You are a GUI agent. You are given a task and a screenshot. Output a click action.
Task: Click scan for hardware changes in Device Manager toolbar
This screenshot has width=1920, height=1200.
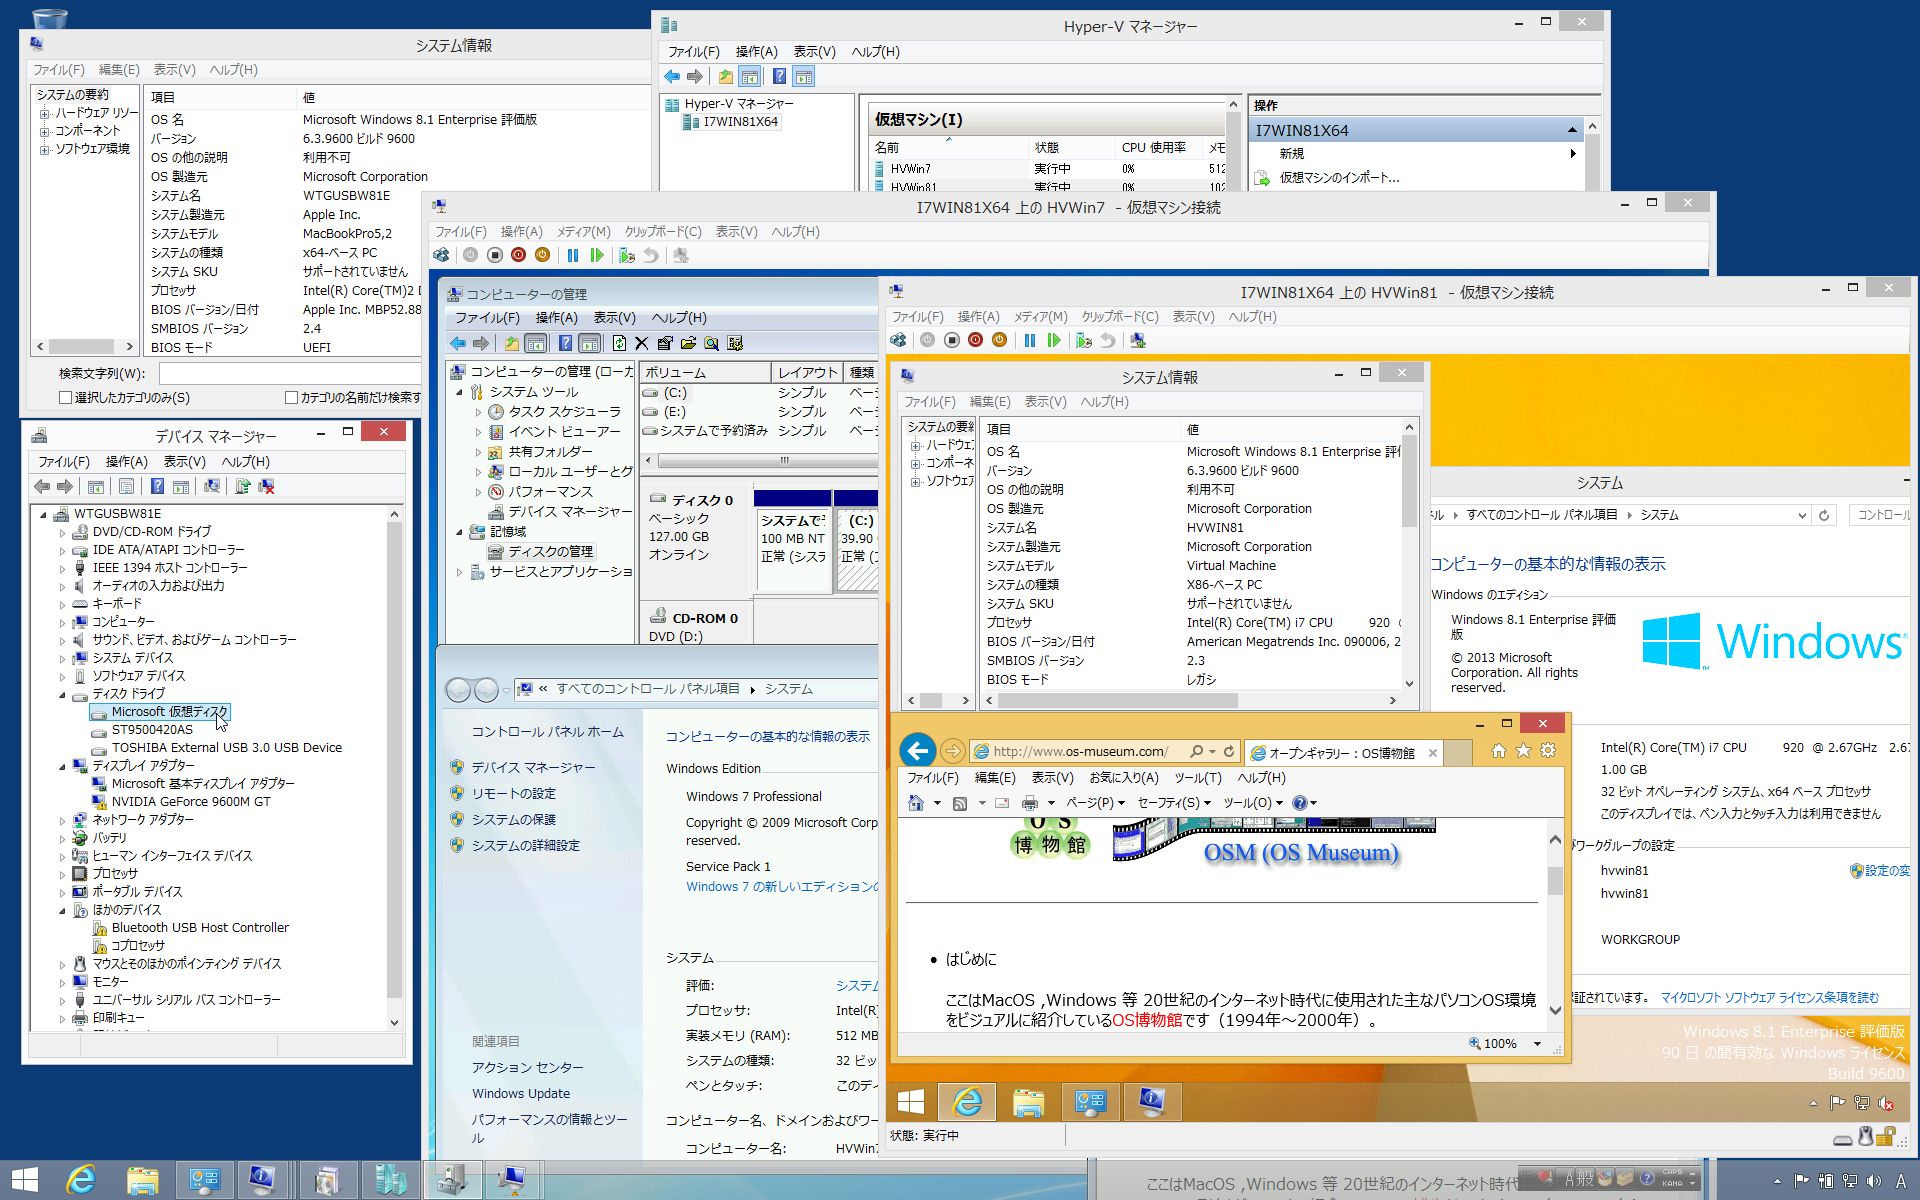click(212, 487)
